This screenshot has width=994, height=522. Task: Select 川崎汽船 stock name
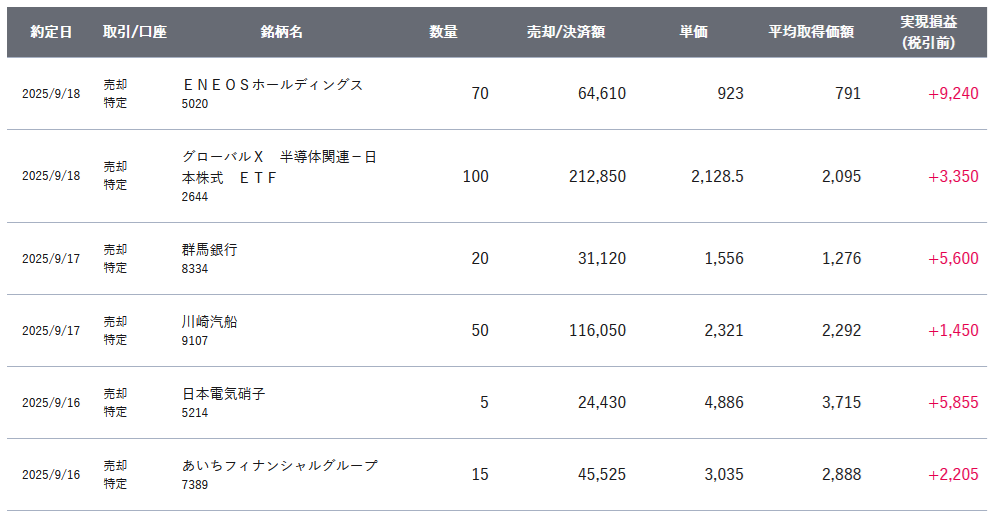point(210,322)
